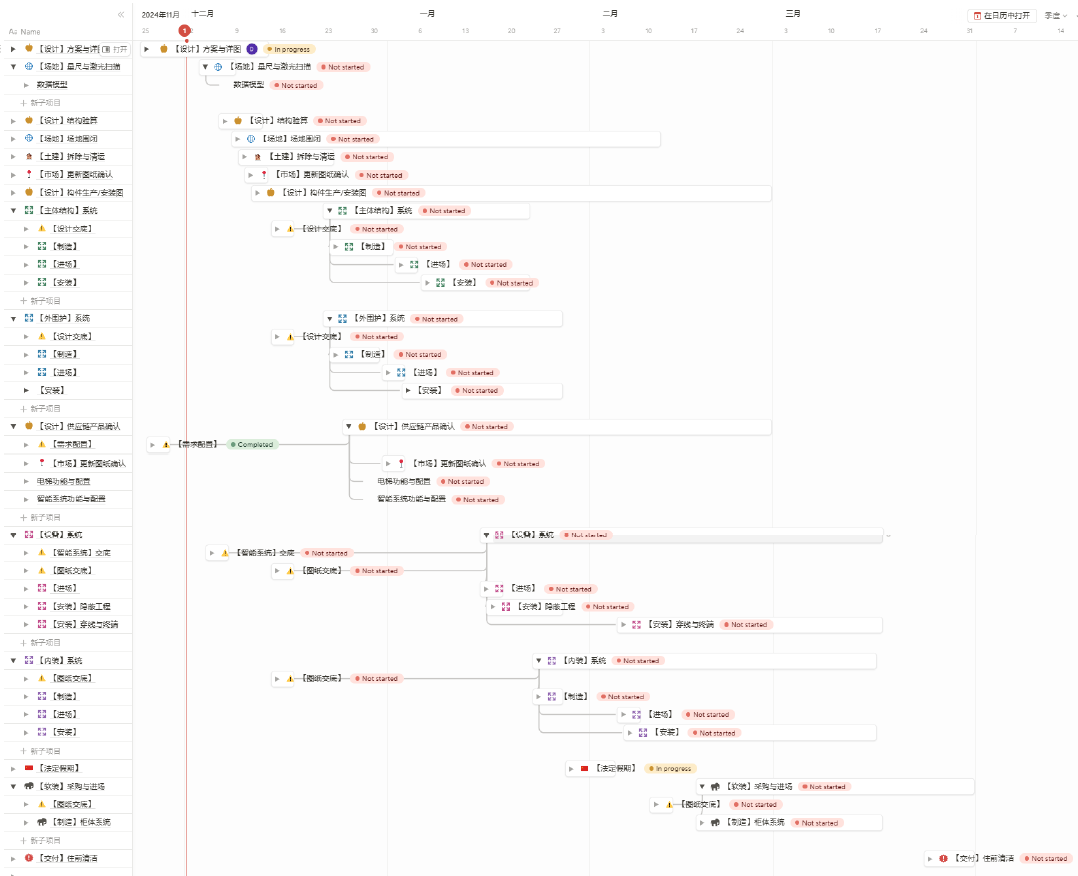Collapse the 内装 系统 group in sidebar
Viewport: 1078px width, 876px height.
pos(13,660)
